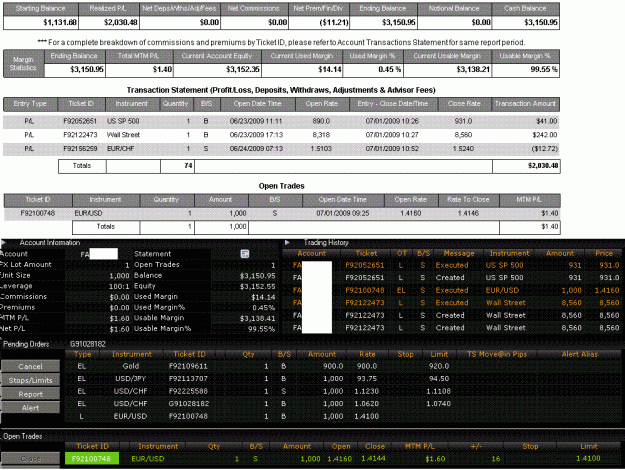Select F92052651 Created row in Trading History
625x470 pixels.
pyautogui.click(x=452, y=277)
